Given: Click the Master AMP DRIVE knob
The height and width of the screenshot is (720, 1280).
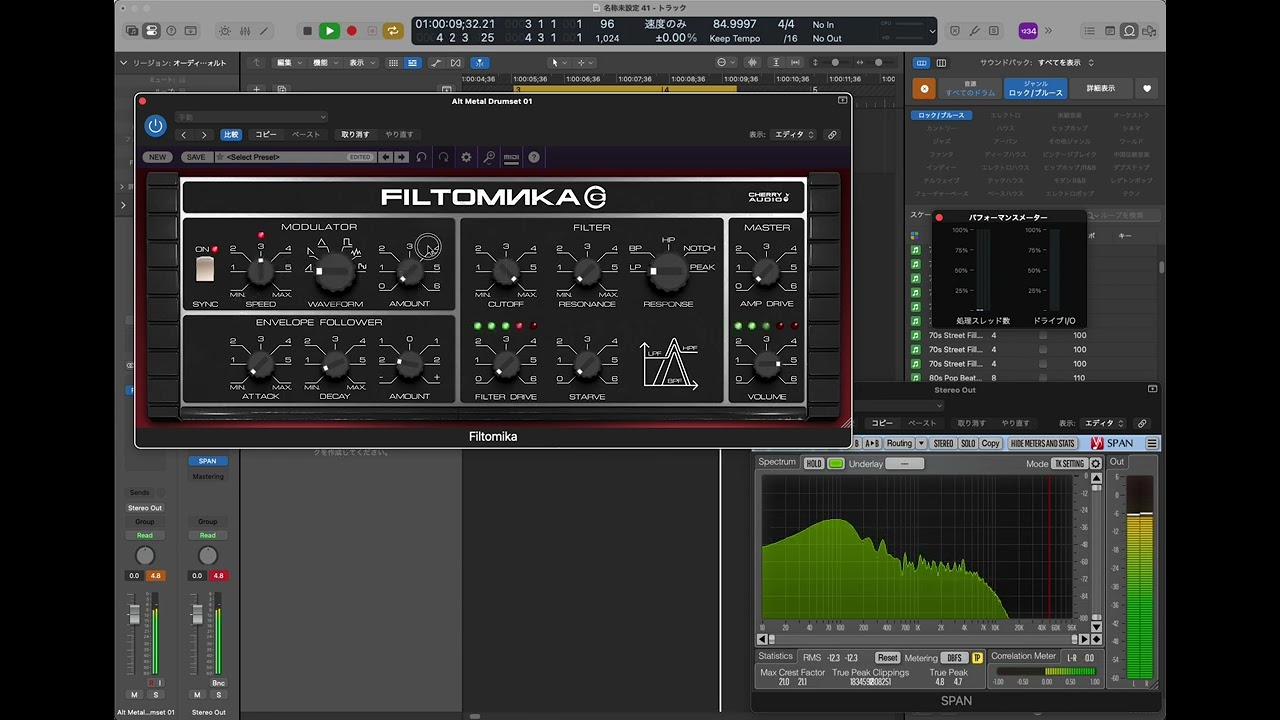Looking at the screenshot, I should pyautogui.click(x=766, y=270).
